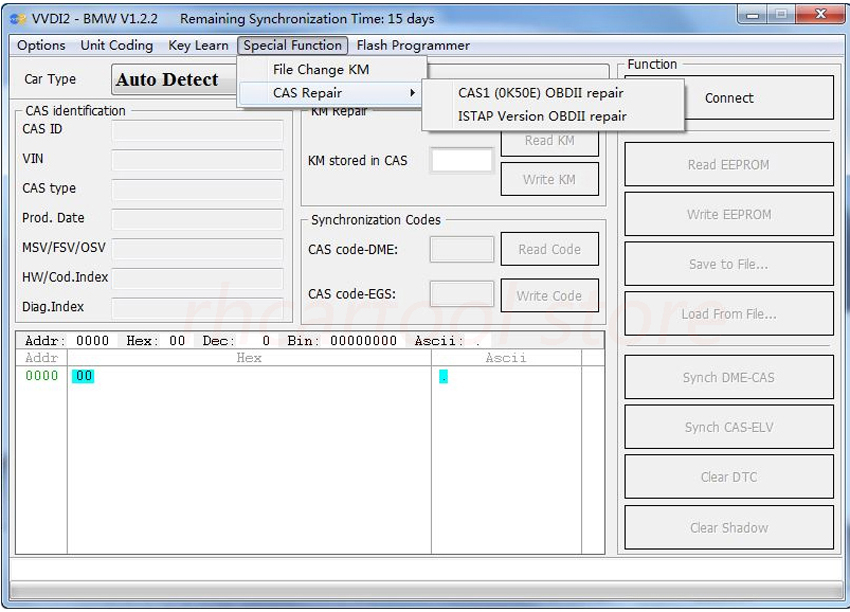
Task: Minimize the VVDI2 window
Action: tap(752, 15)
